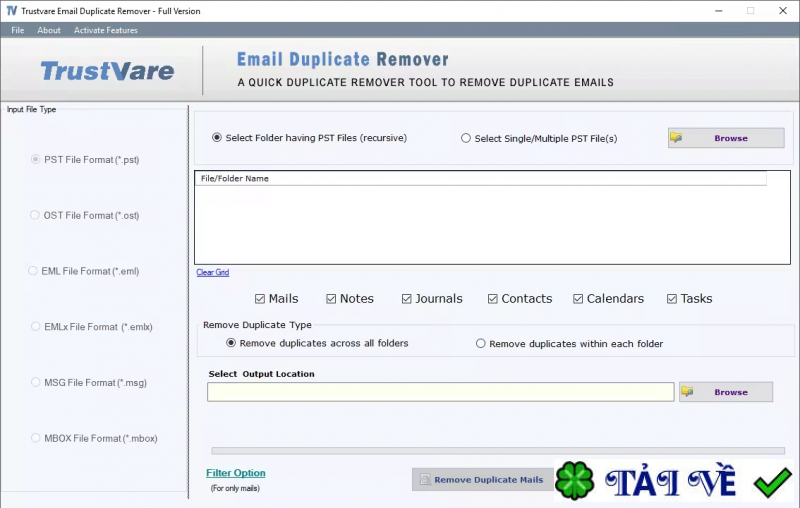Minimize the Trustvare window
800x508 pixels.
click(x=719, y=11)
